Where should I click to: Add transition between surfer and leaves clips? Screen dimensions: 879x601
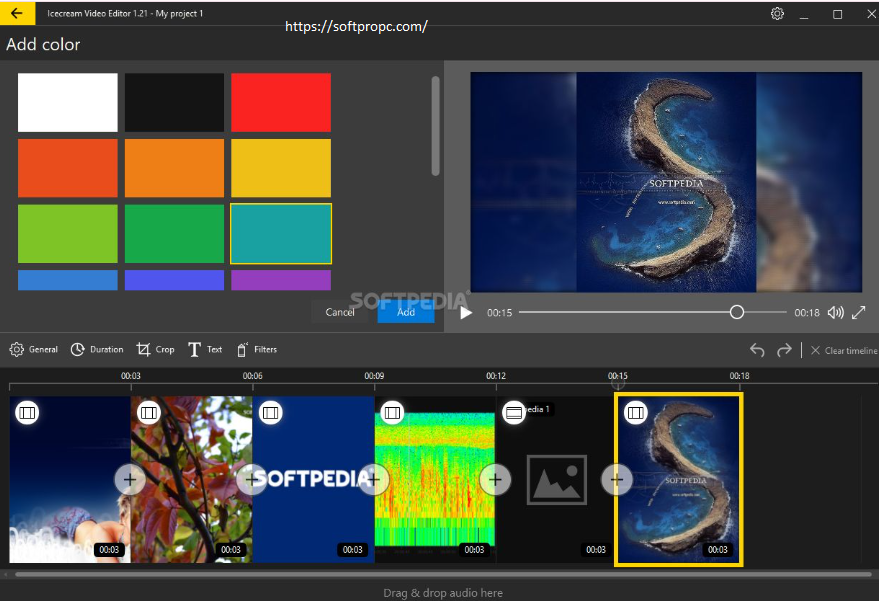(129, 479)
